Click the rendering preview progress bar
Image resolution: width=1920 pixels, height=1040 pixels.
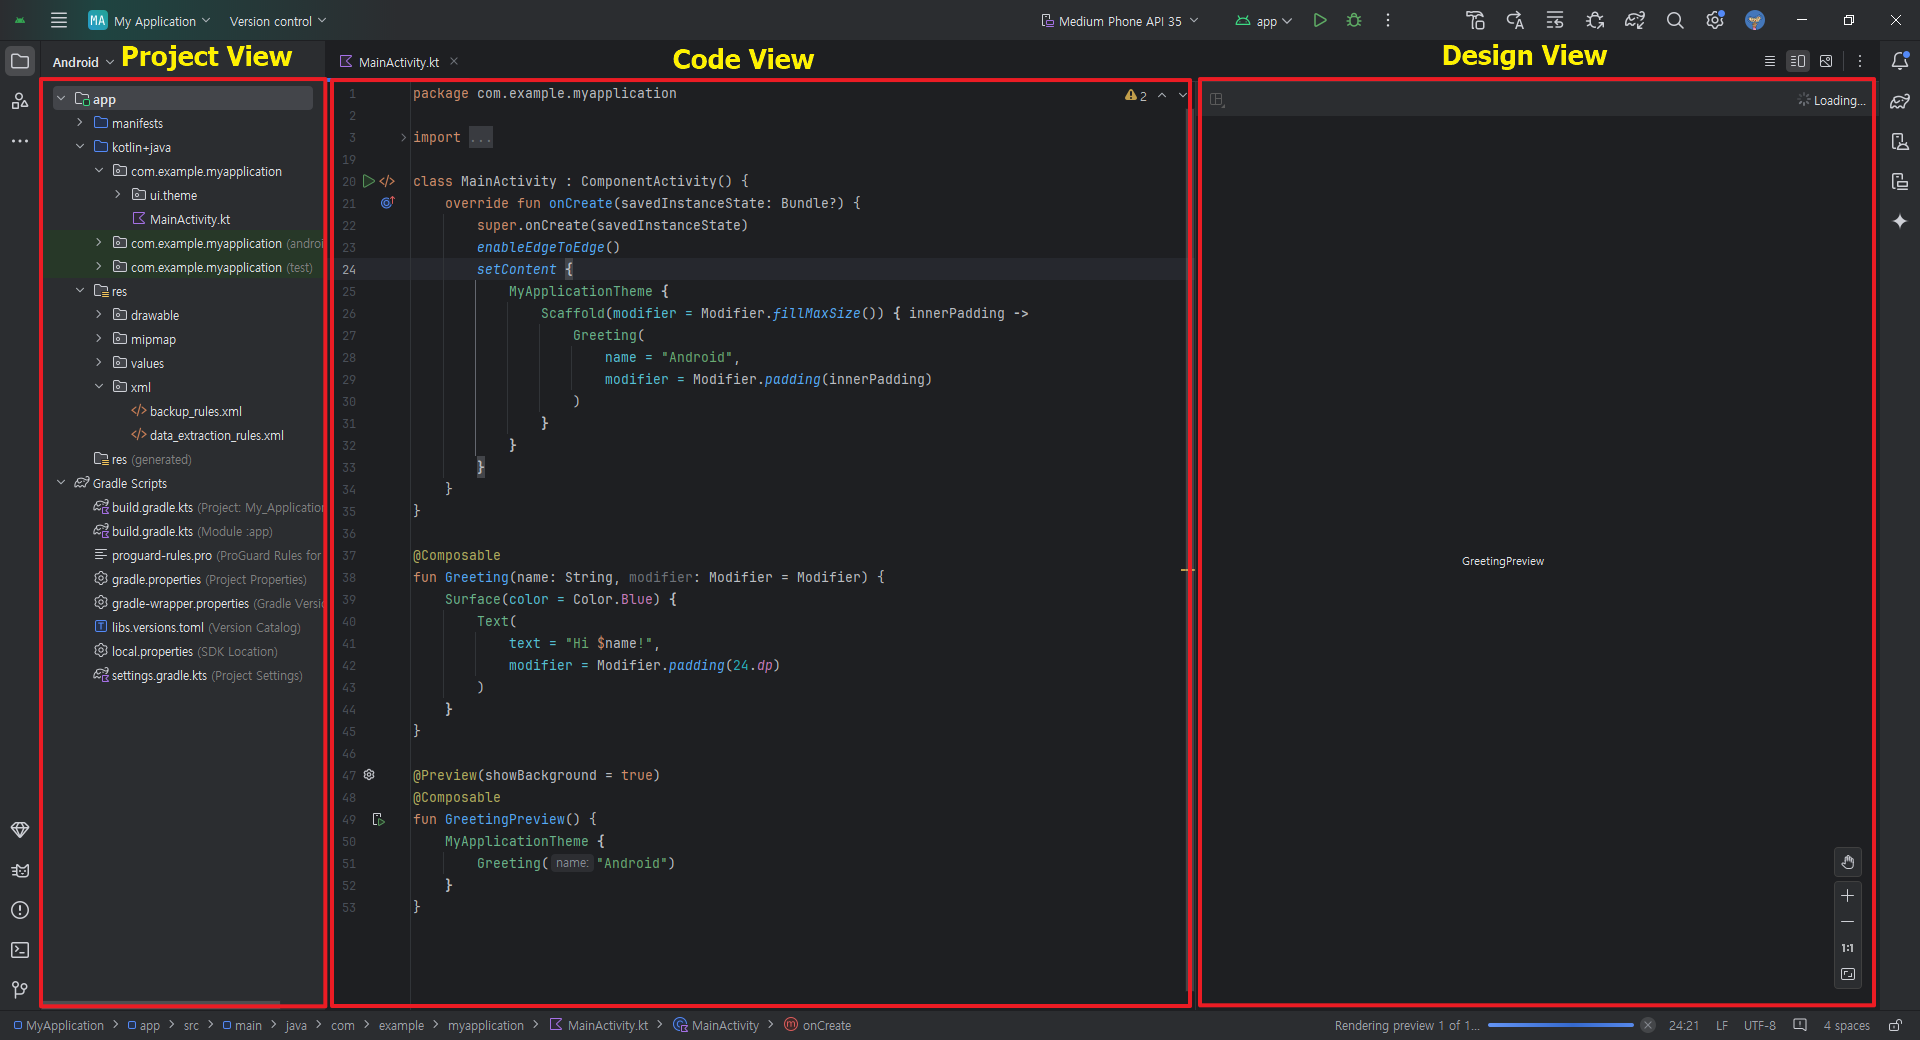coord(1560,1025)
